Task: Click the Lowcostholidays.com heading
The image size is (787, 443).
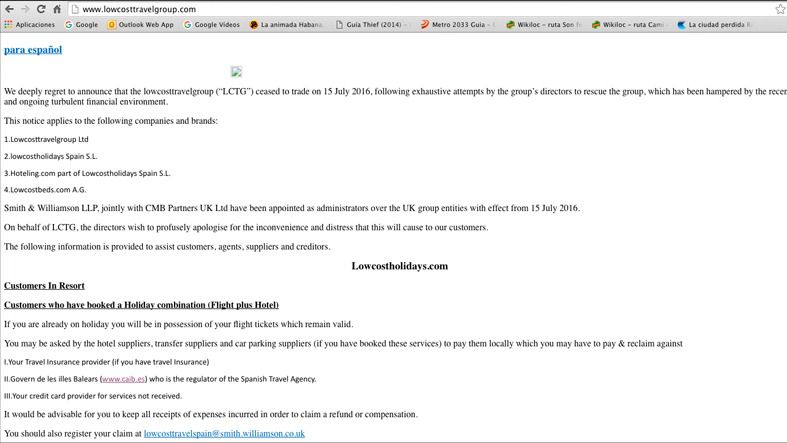Action: click(400, 266)
